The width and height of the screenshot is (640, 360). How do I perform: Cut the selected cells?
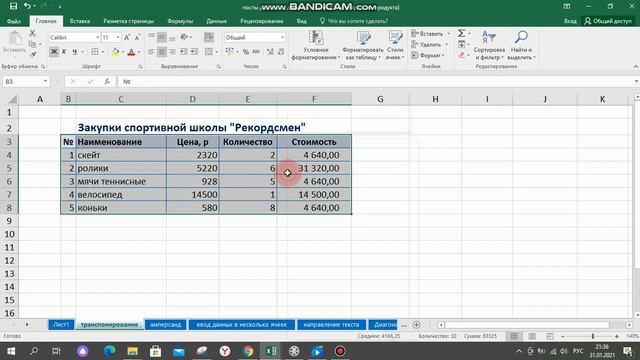[x=32, y=33]
